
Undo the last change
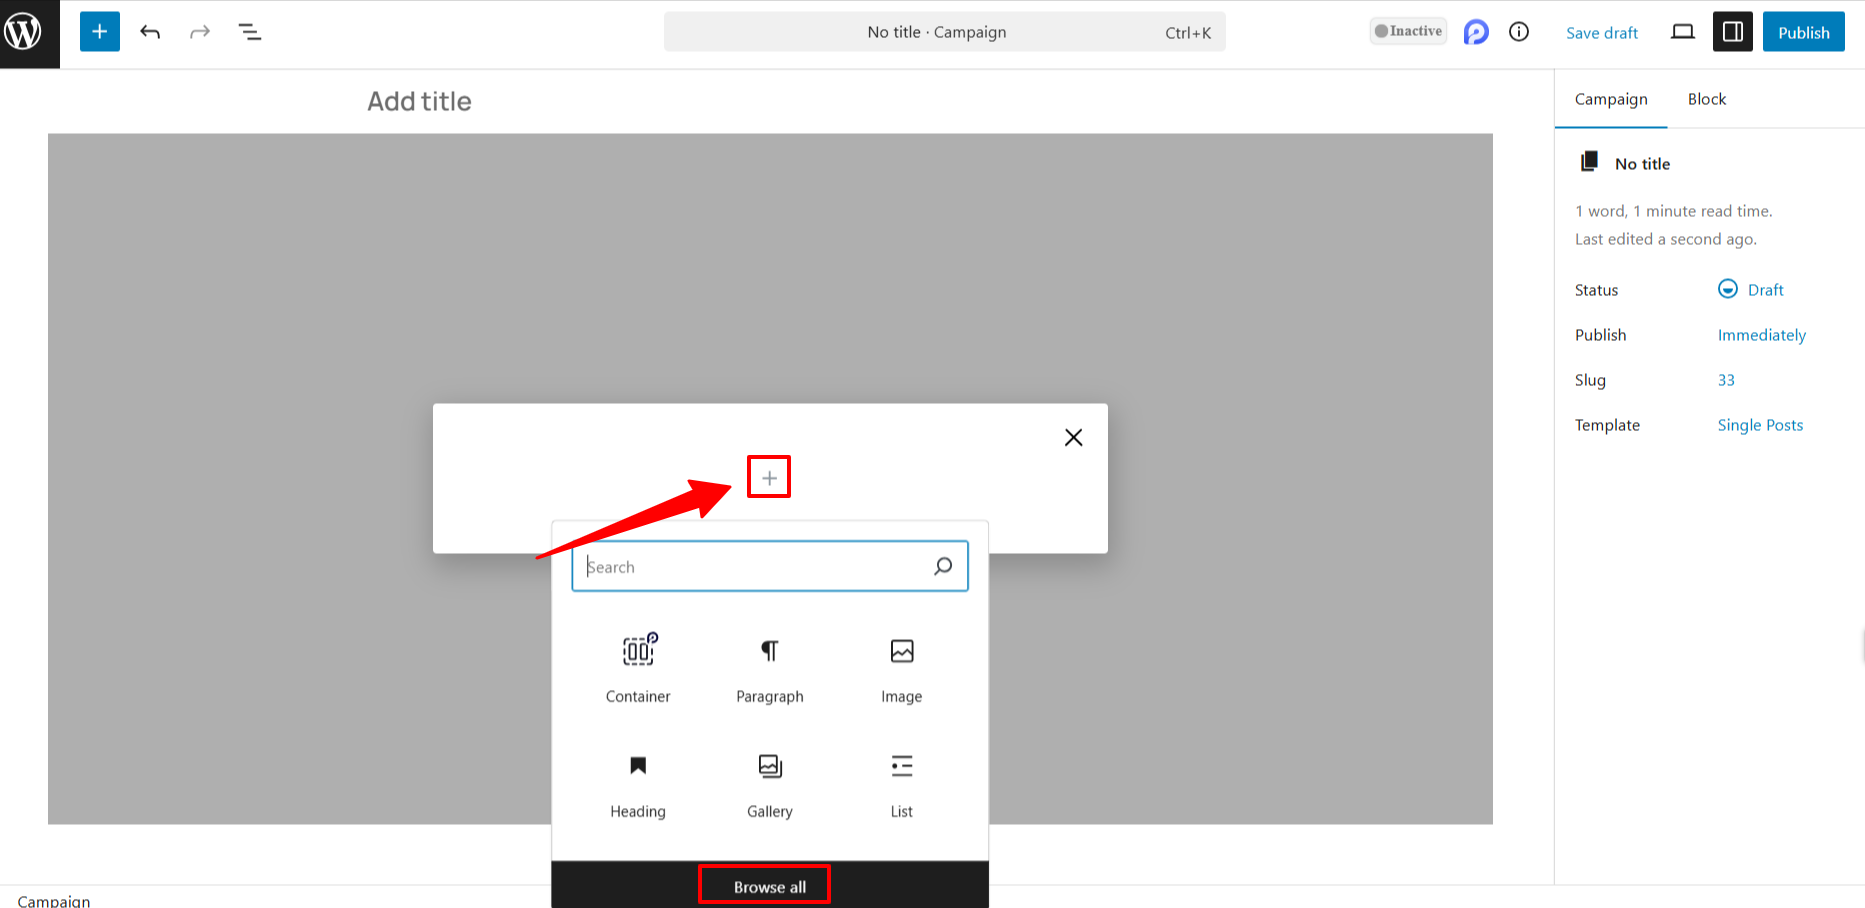tap(150, 32)
